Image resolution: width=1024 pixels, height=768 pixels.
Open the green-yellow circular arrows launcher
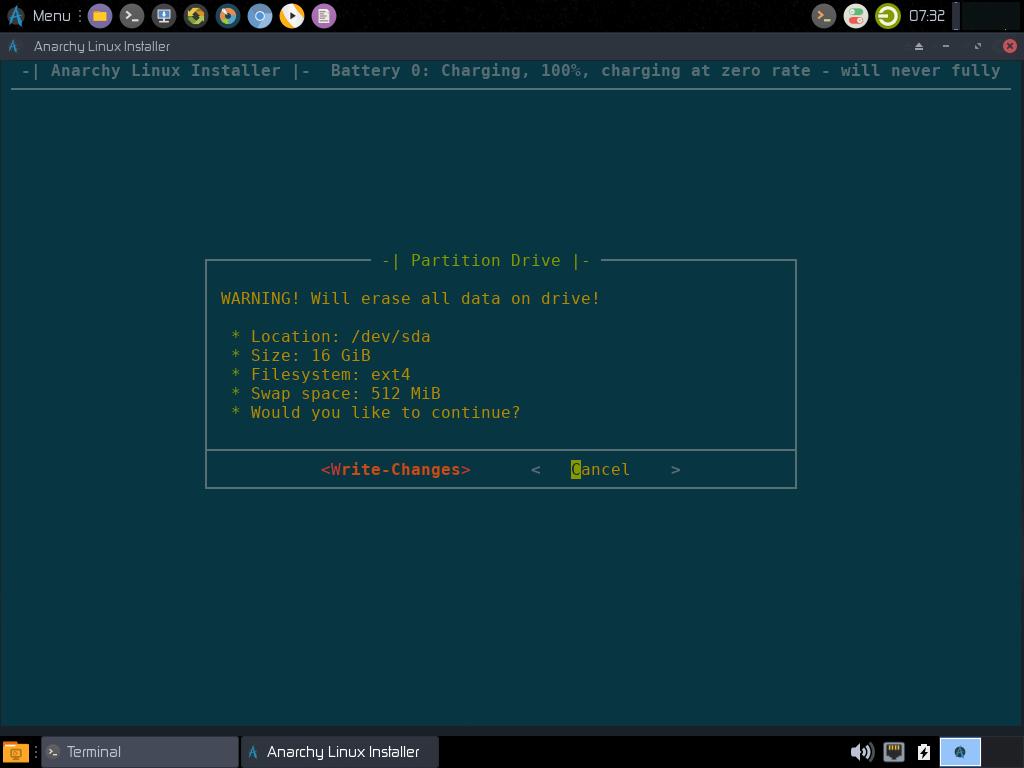click(x=196, y=16)
